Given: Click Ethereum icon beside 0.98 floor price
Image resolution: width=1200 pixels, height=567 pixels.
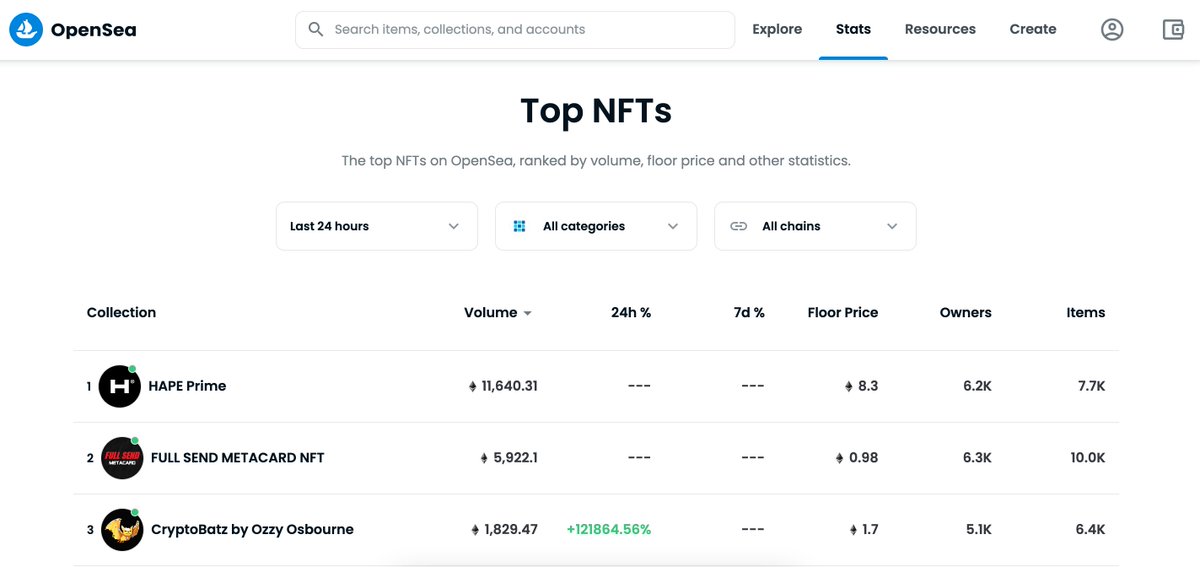Looking at the screenshot, I should pyautogui.click(x=840, y=458).
